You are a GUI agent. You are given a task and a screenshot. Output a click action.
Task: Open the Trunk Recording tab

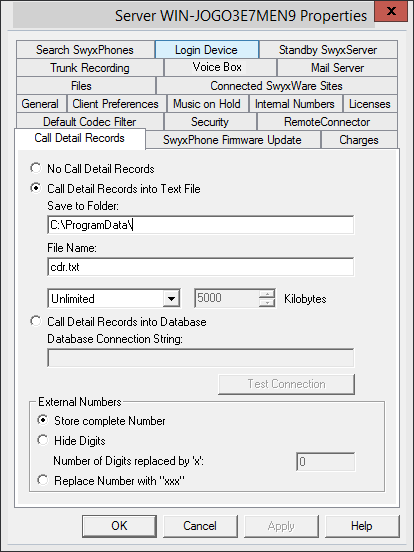click(x=90, y=68)
